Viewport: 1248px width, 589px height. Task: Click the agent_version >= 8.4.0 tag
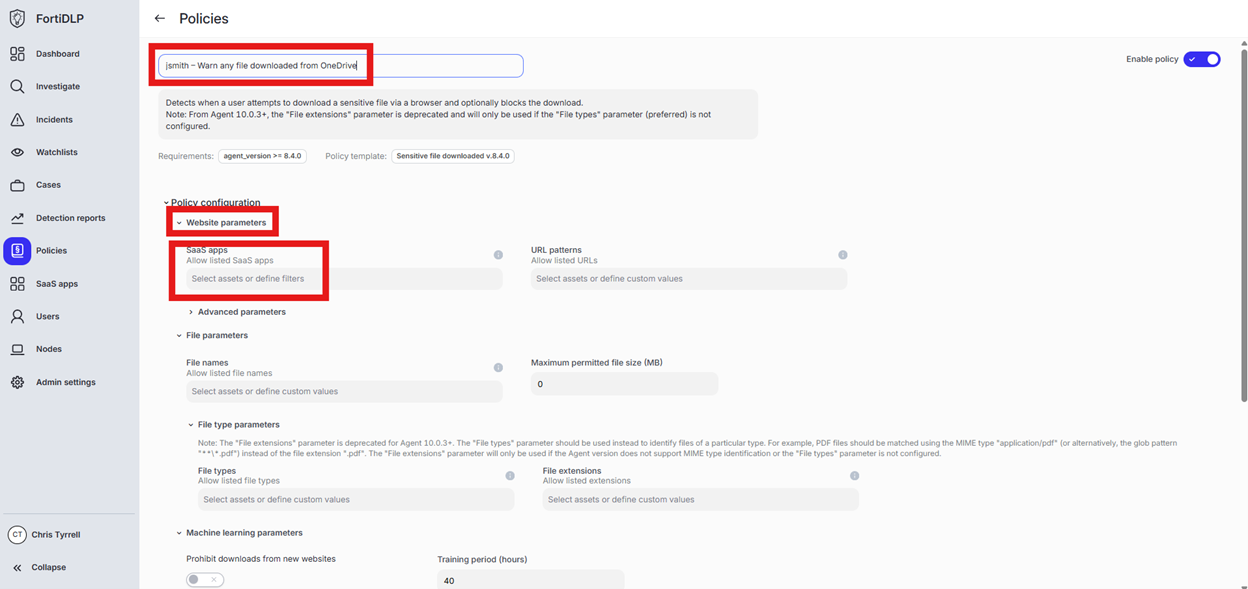point(262,156)
